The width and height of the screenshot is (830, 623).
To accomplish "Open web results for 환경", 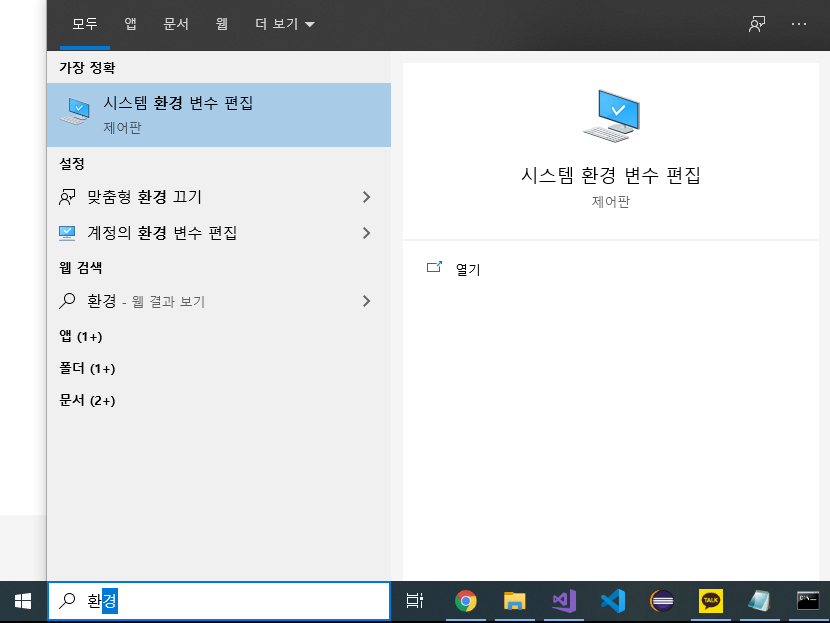I will (x=219, y=301).
